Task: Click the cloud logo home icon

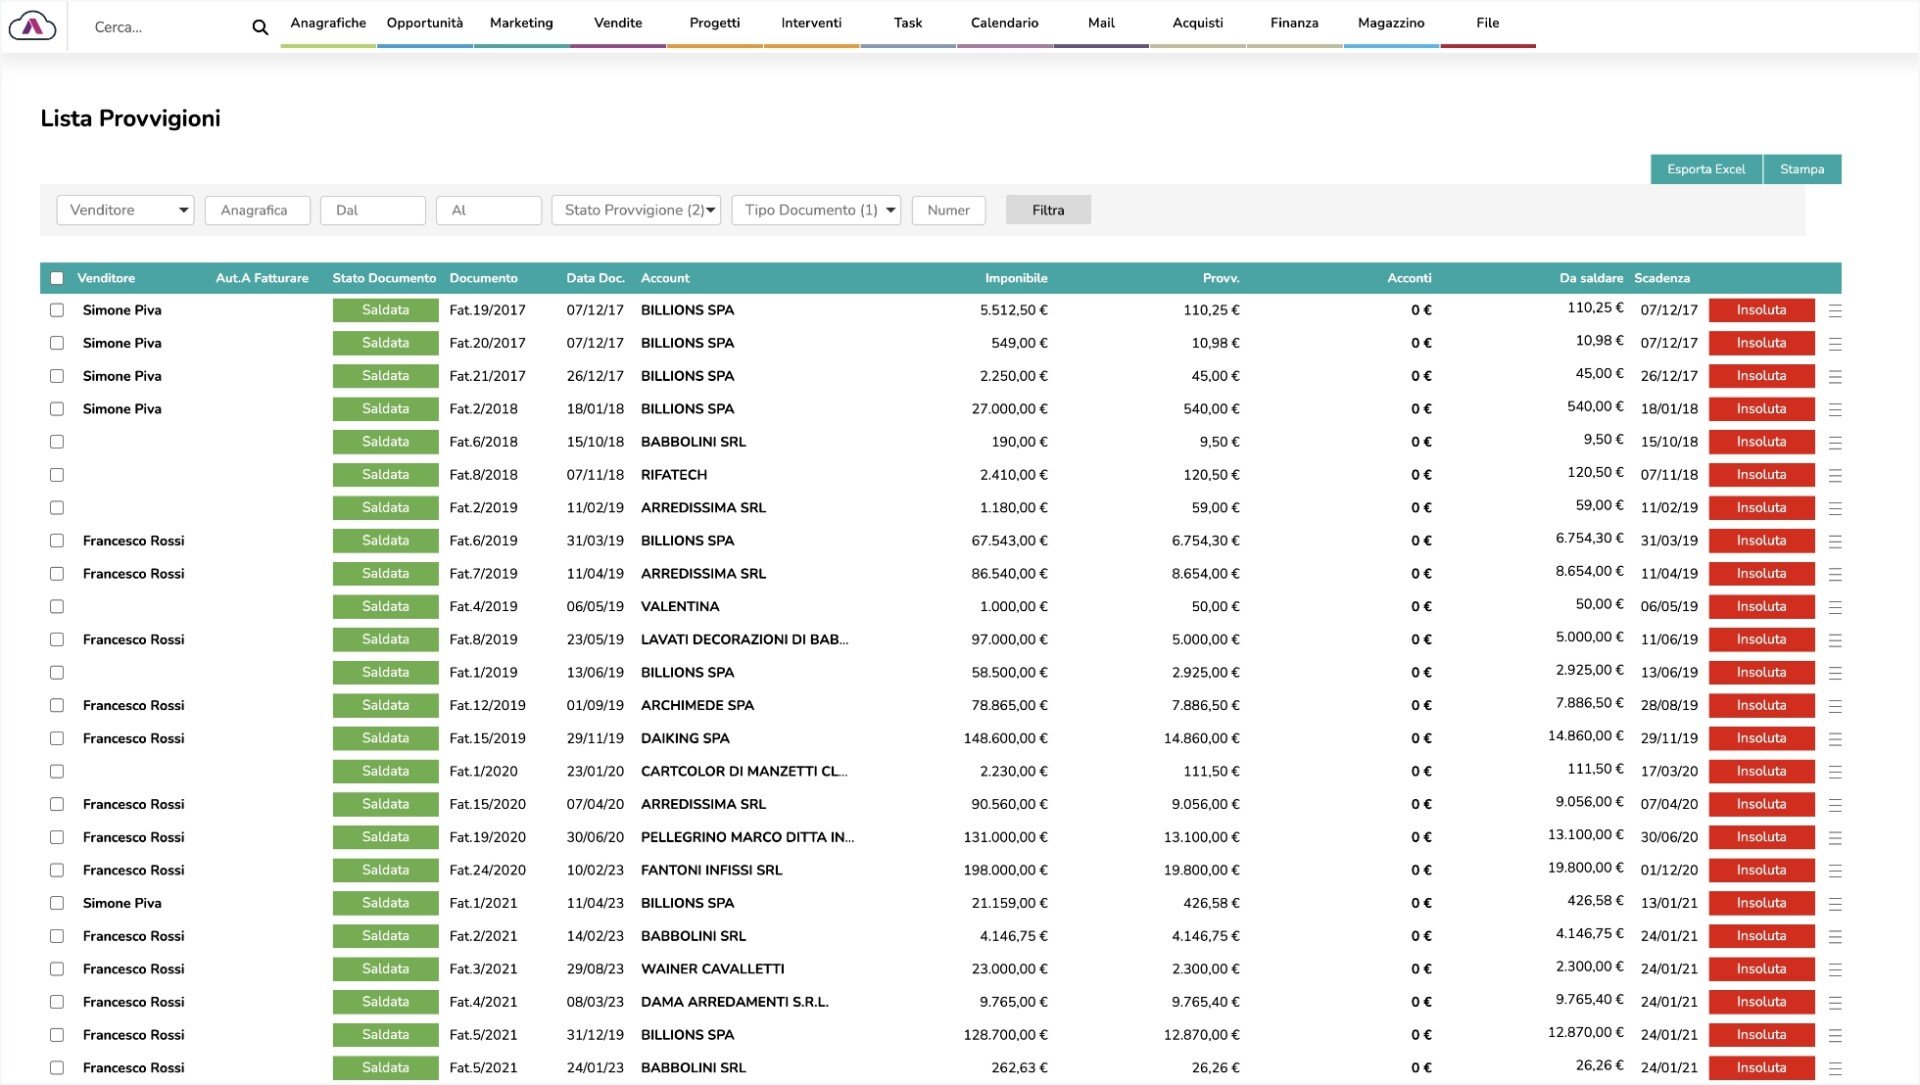Action: pyautogui.click(x=32, y=26)
